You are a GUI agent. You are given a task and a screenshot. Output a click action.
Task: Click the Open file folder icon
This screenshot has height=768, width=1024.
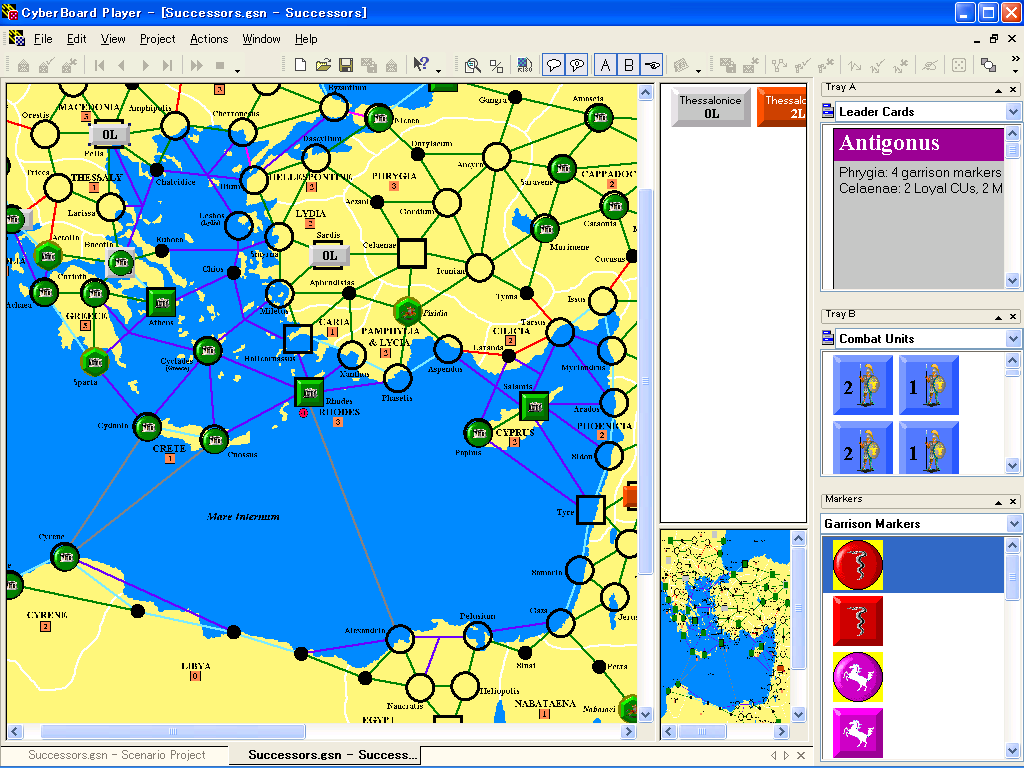click(323, 65)
